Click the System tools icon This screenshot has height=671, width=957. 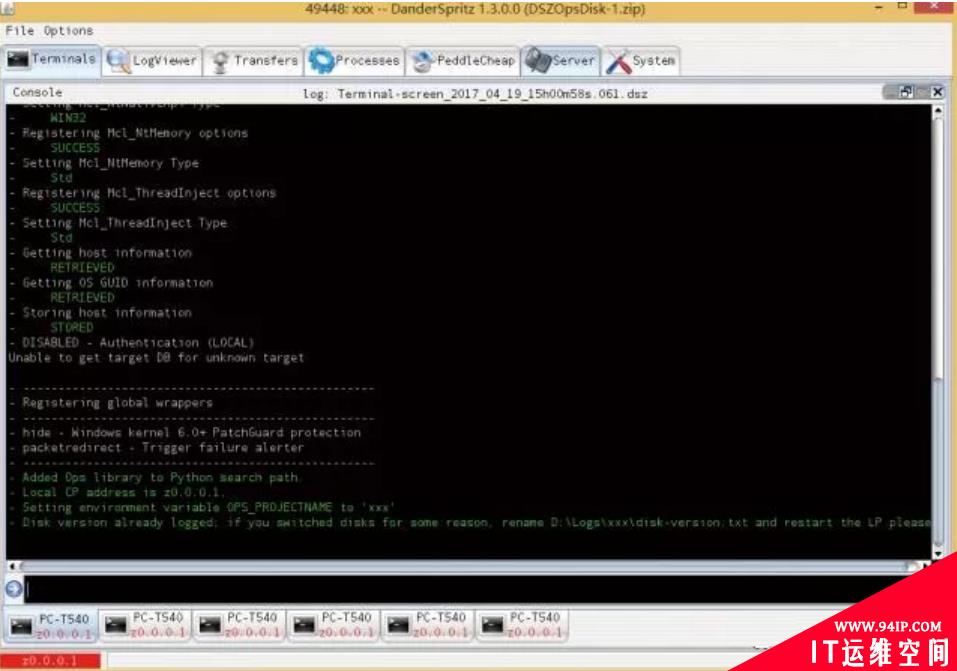(x=619, y=62)
